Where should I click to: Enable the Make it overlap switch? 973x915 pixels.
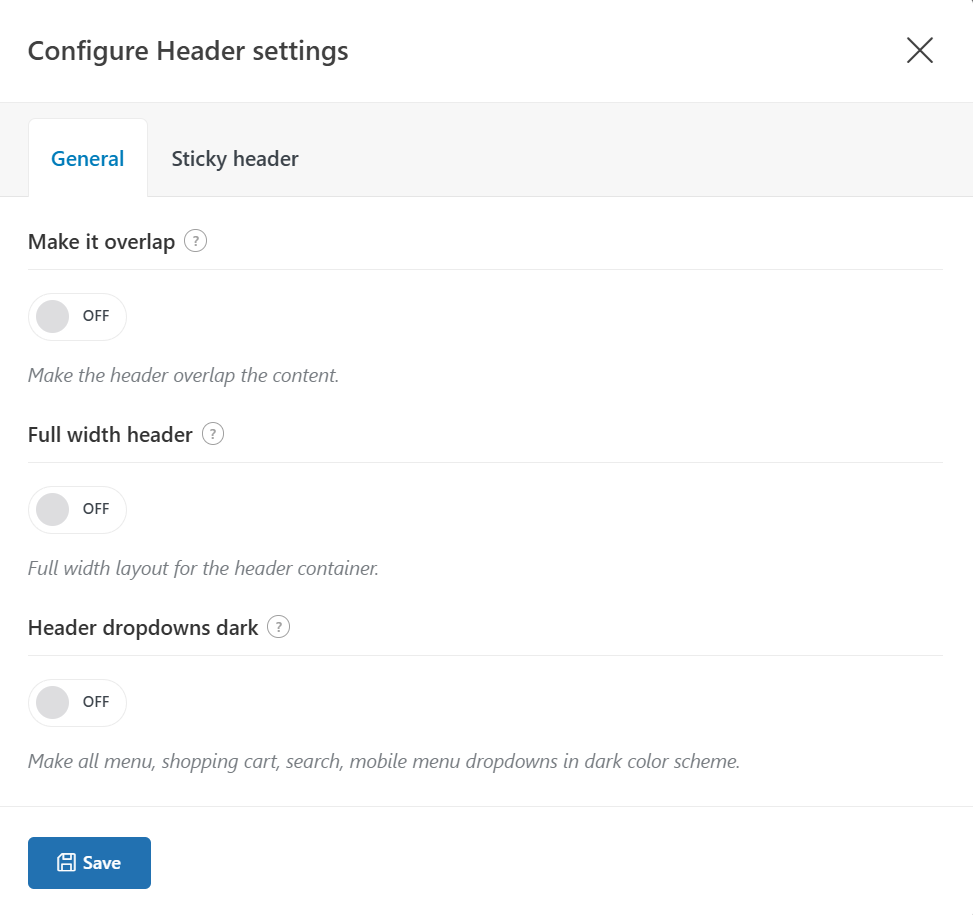(x=77, y=317)
